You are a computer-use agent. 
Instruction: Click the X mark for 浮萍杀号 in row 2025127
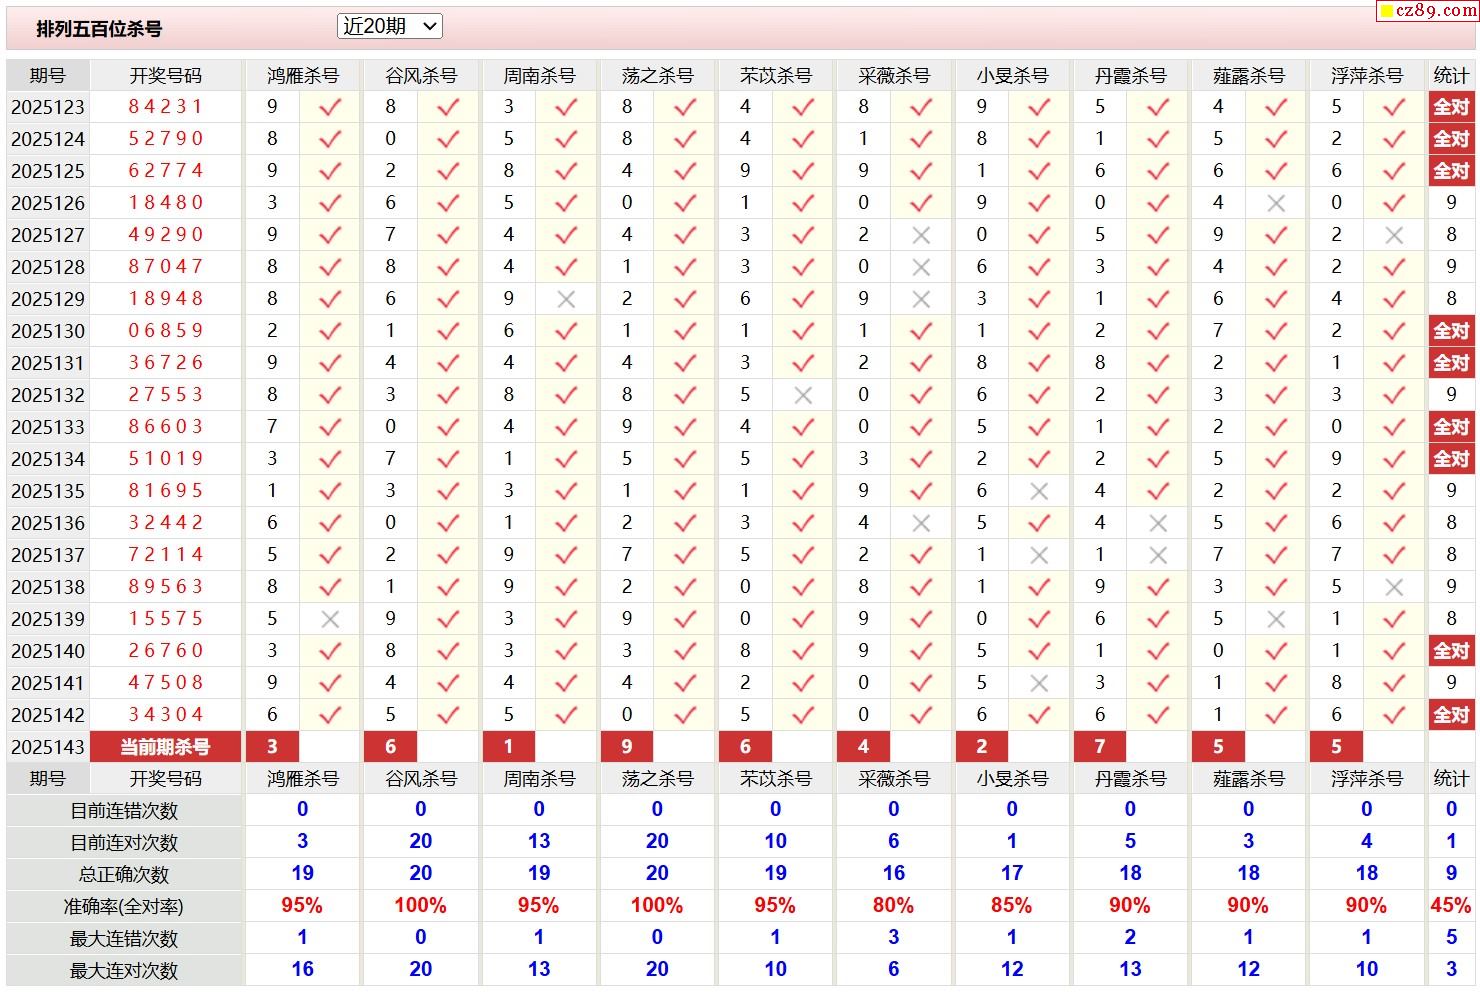(1394, 235)
